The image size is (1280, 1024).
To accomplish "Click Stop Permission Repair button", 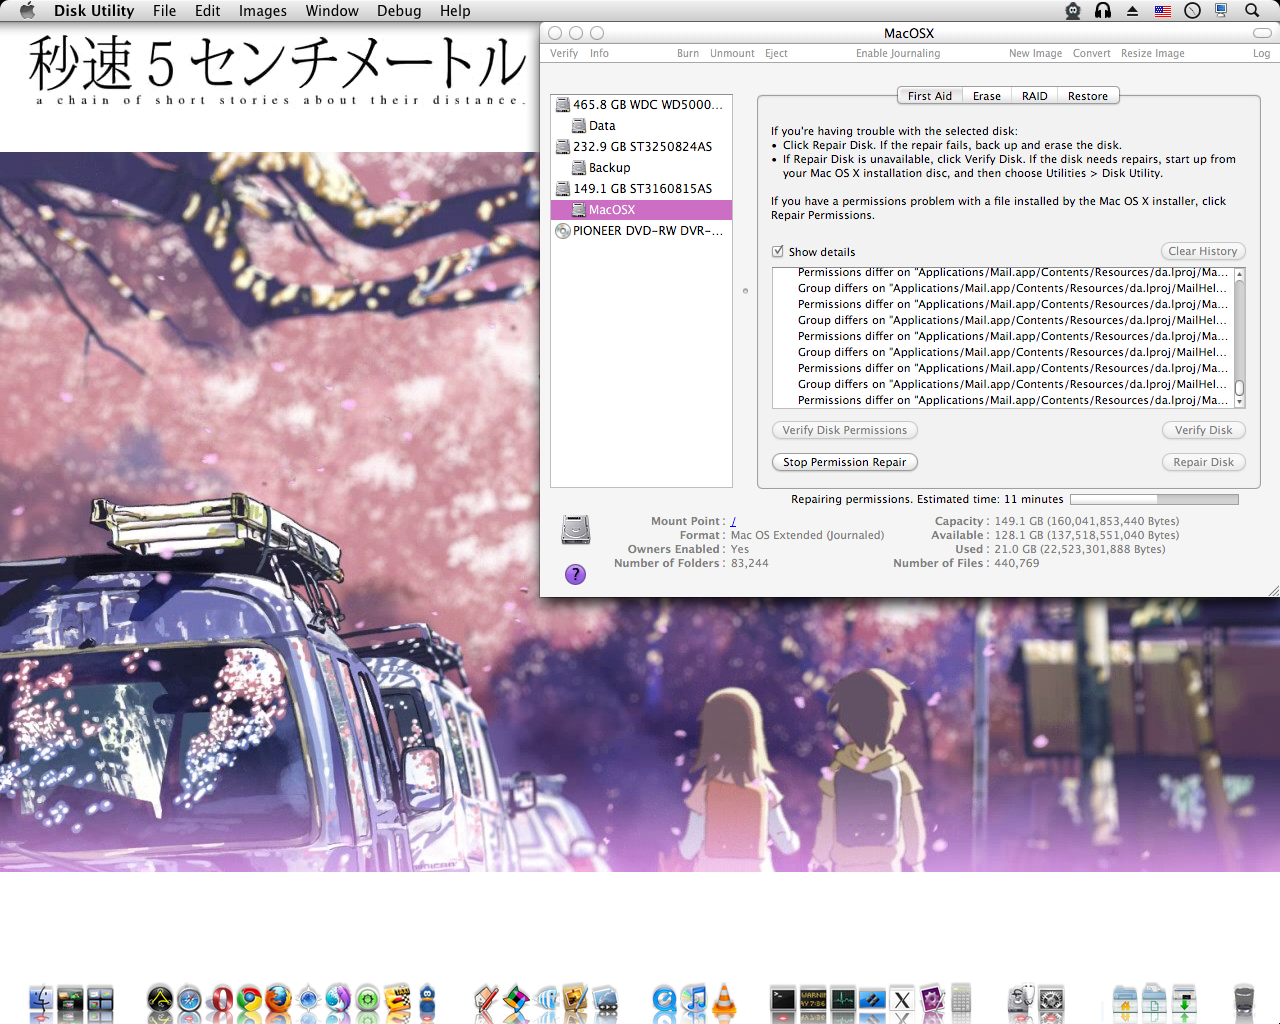I will pyautogui.click(x=845, y=462).
